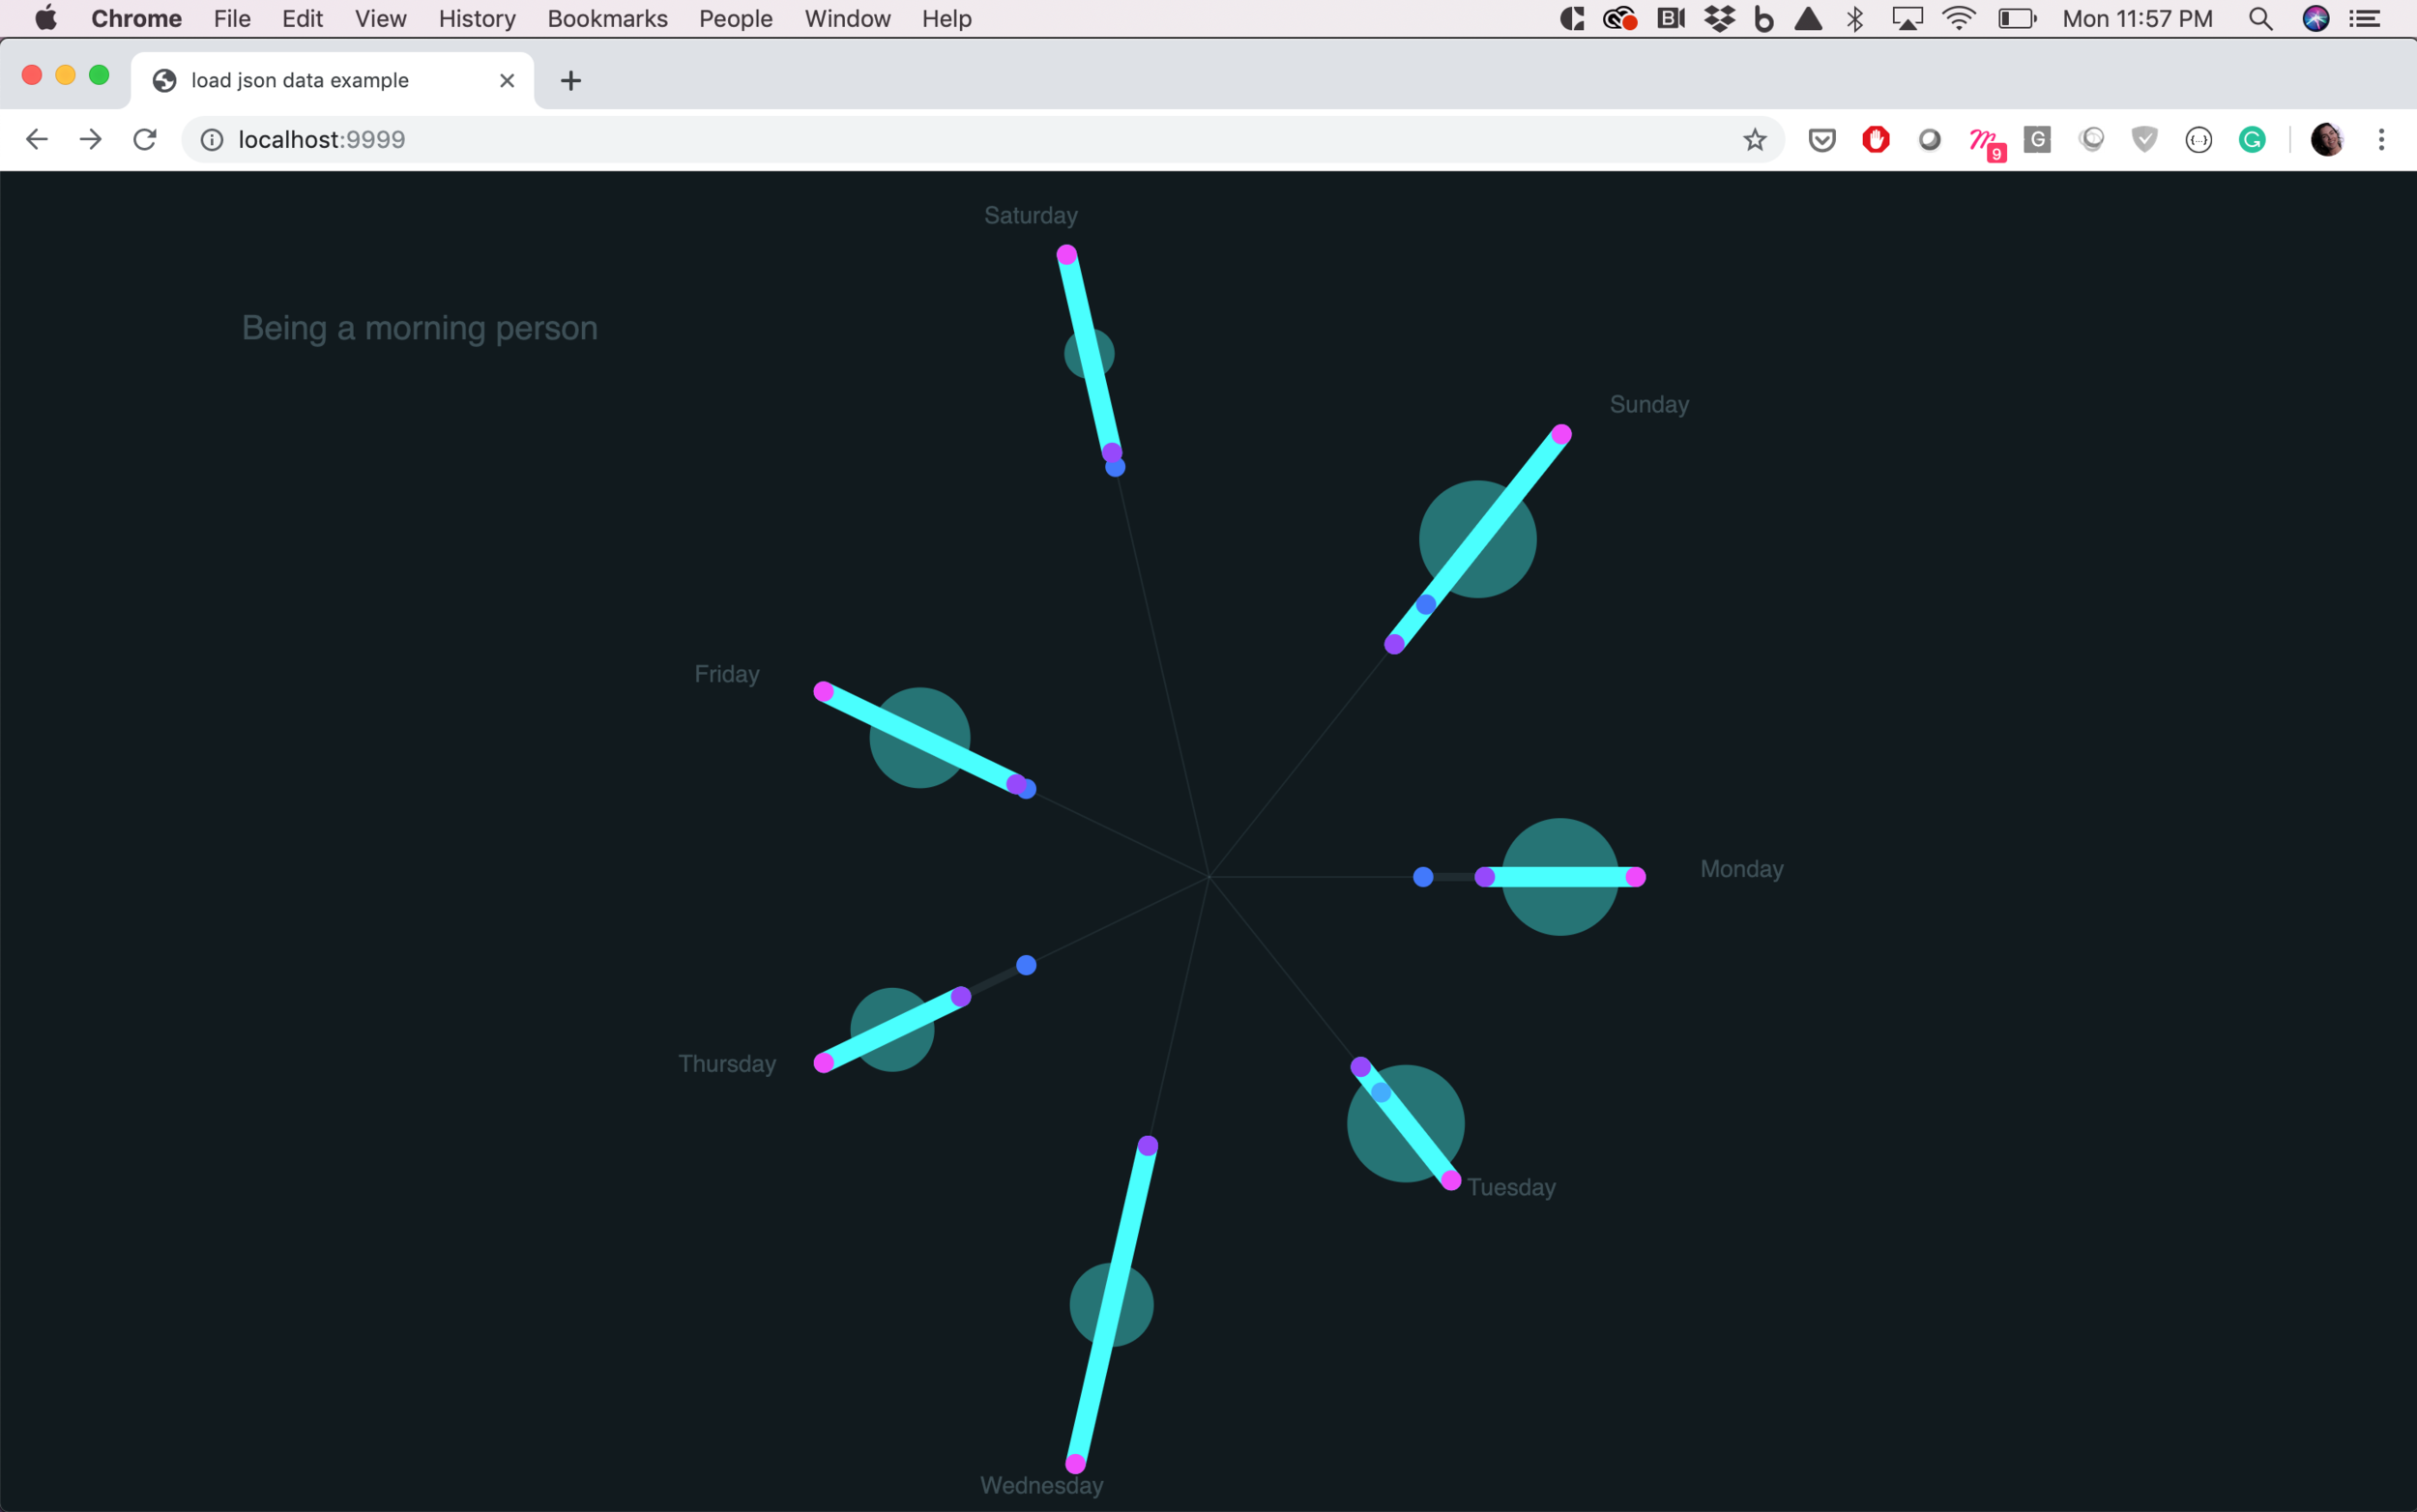Open a new tab with plus button

coord(570,80)
